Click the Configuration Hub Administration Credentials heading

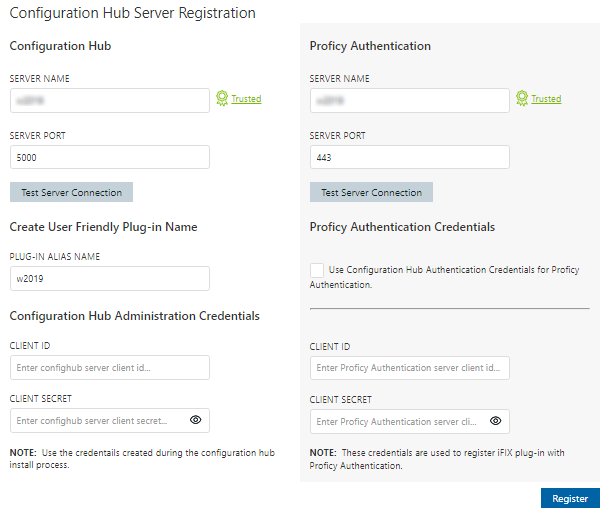click(134, 316)
